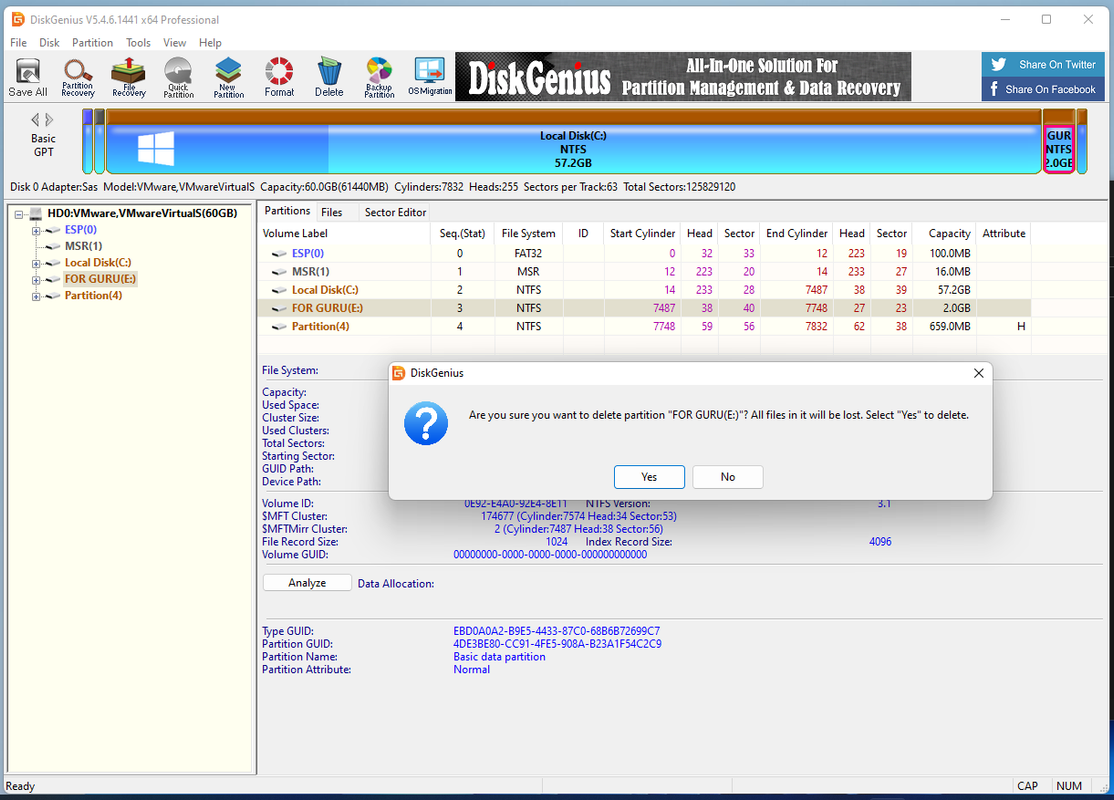Share On Facebook button
Viewport: 1114px width, 800px height.
tap(1043, 89)
